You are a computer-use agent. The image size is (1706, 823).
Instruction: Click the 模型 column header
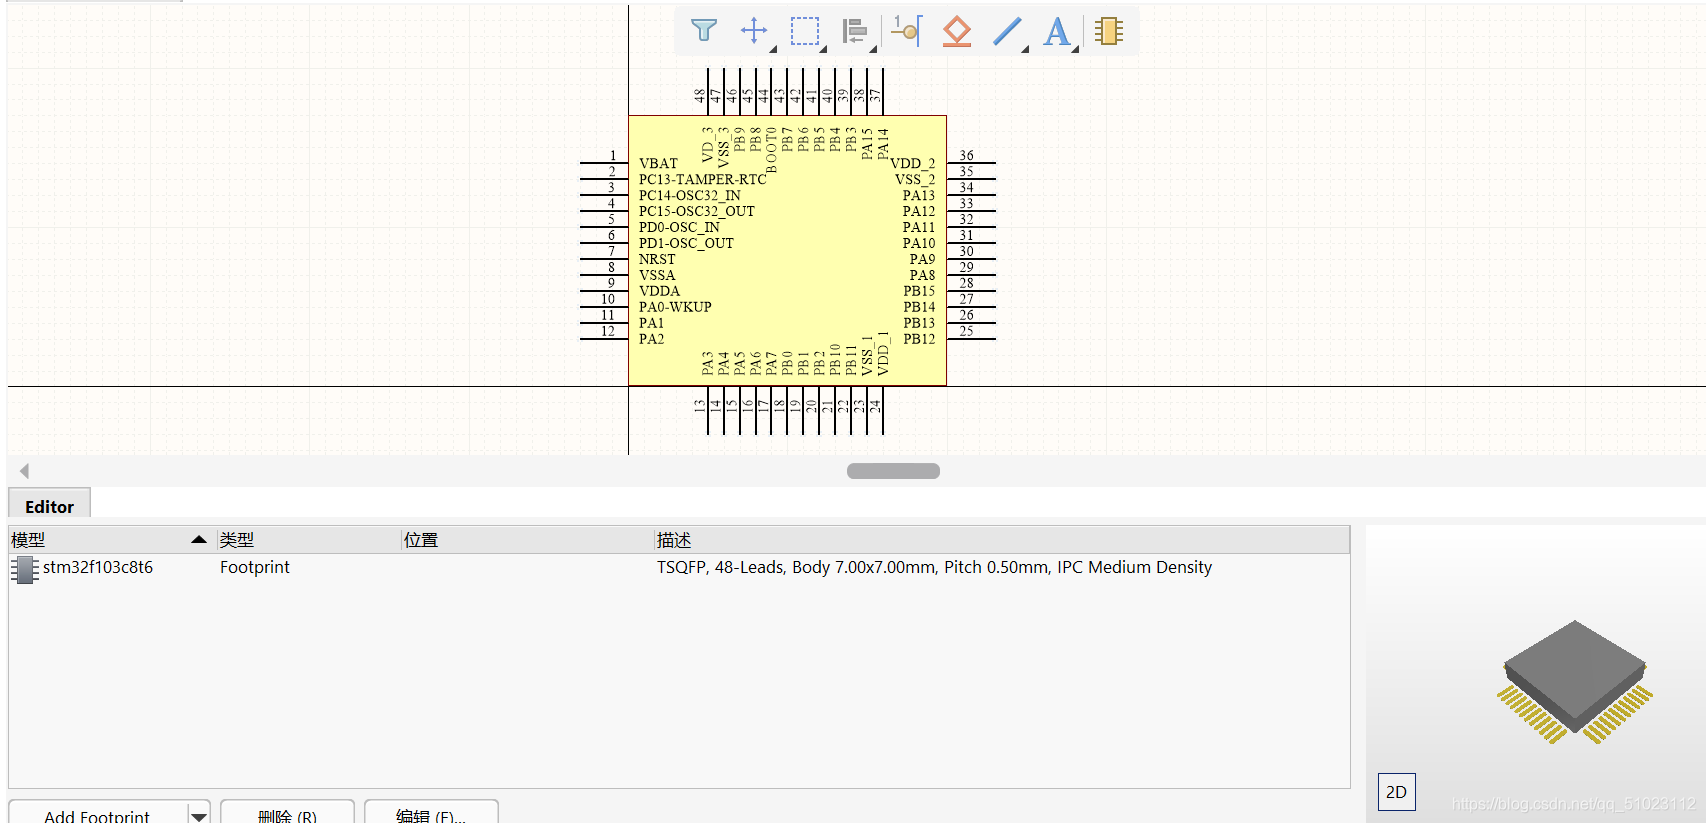tap(112, 540)
